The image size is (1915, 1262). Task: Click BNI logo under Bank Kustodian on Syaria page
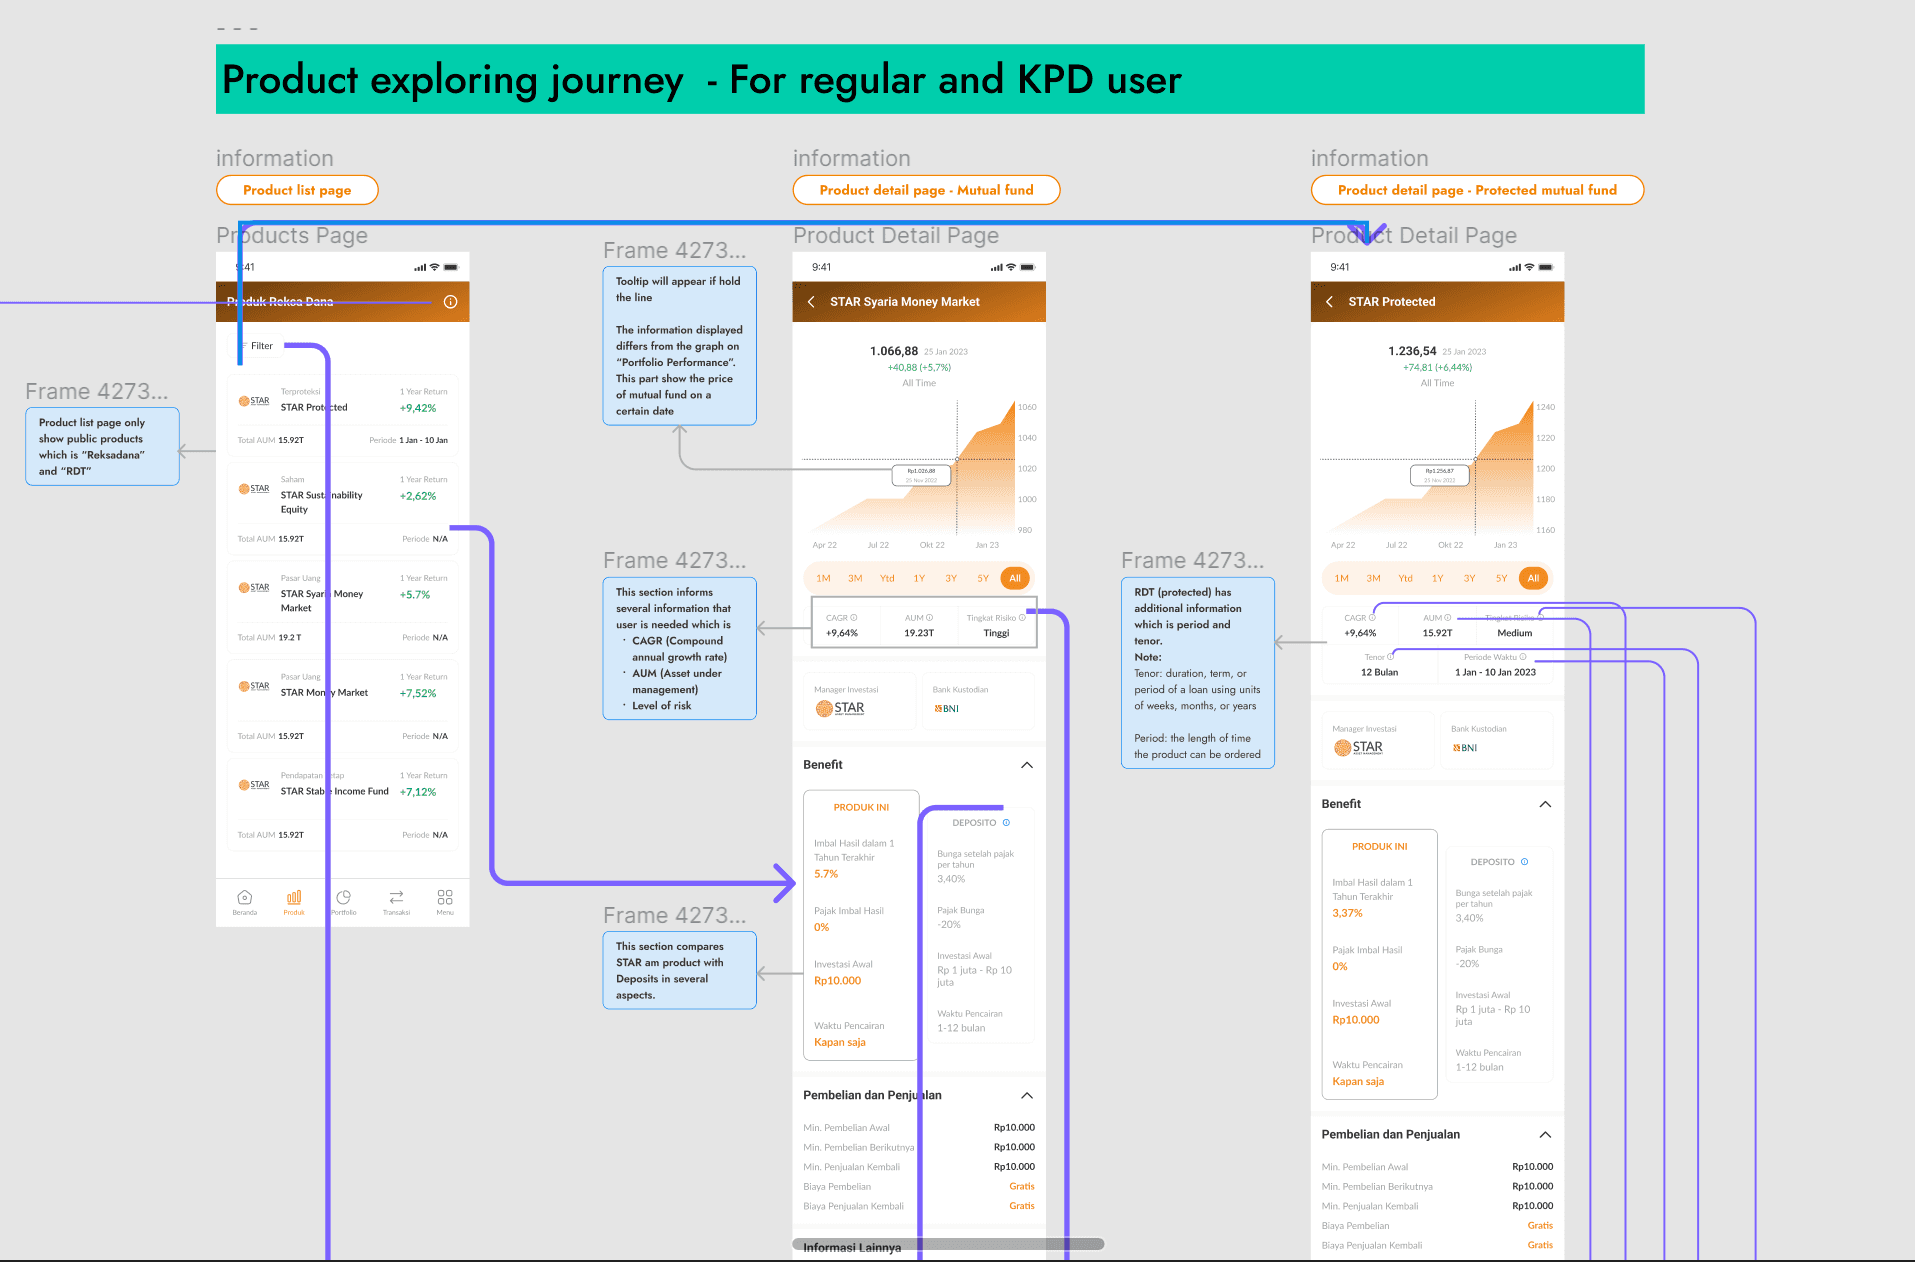click(947, 709)
